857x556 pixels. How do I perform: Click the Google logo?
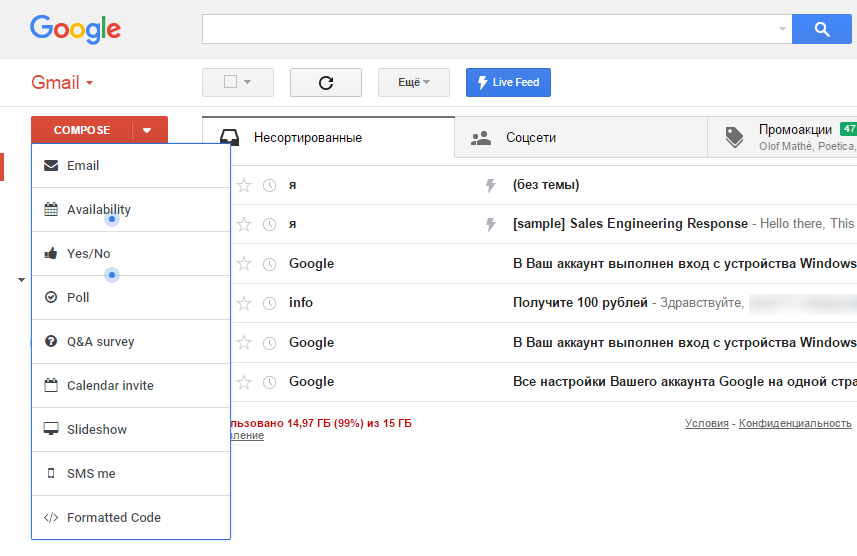[75, 29]
